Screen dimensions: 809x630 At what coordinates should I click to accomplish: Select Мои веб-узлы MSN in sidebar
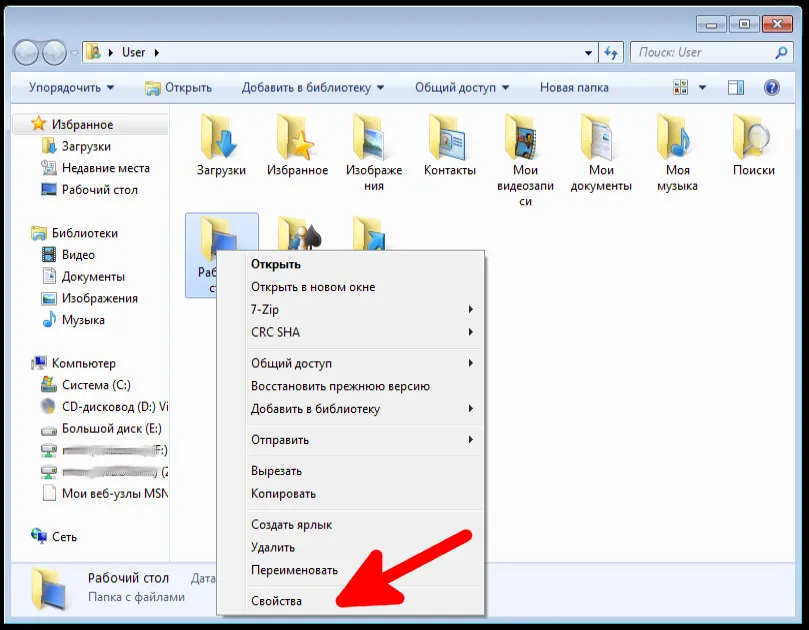coord(104,493)
